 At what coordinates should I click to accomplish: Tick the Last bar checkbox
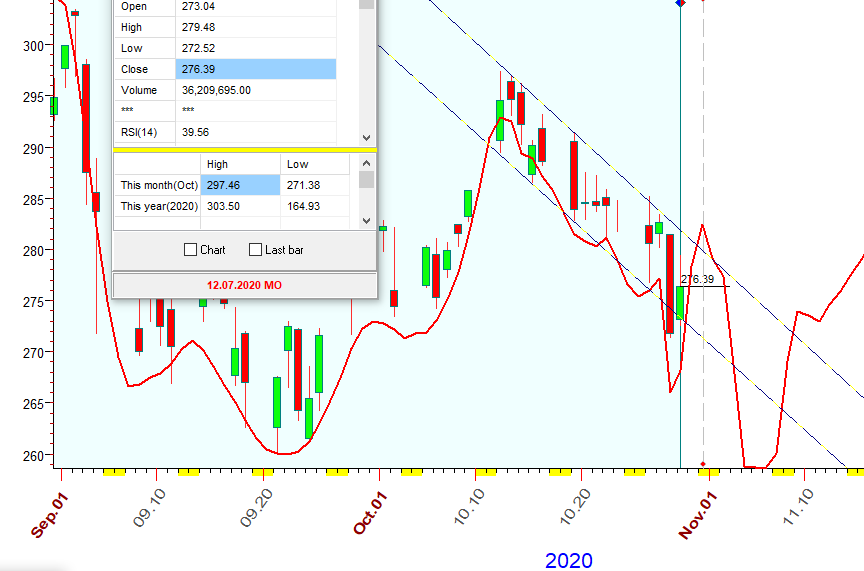[x=256, y=250]
